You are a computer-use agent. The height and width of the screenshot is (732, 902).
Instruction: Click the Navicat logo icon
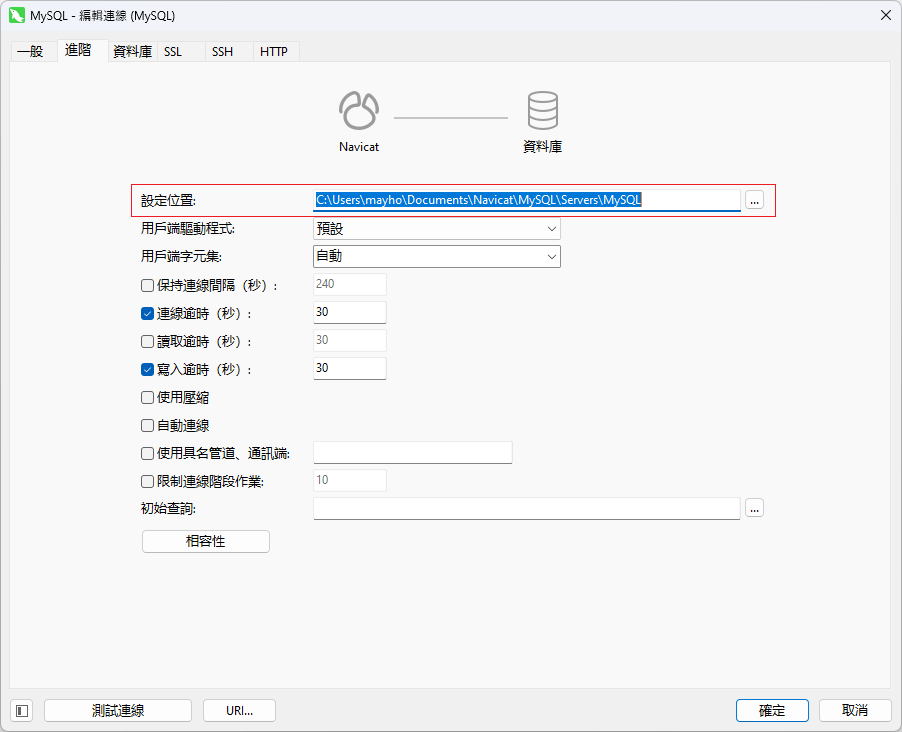[x=359, y=110]
